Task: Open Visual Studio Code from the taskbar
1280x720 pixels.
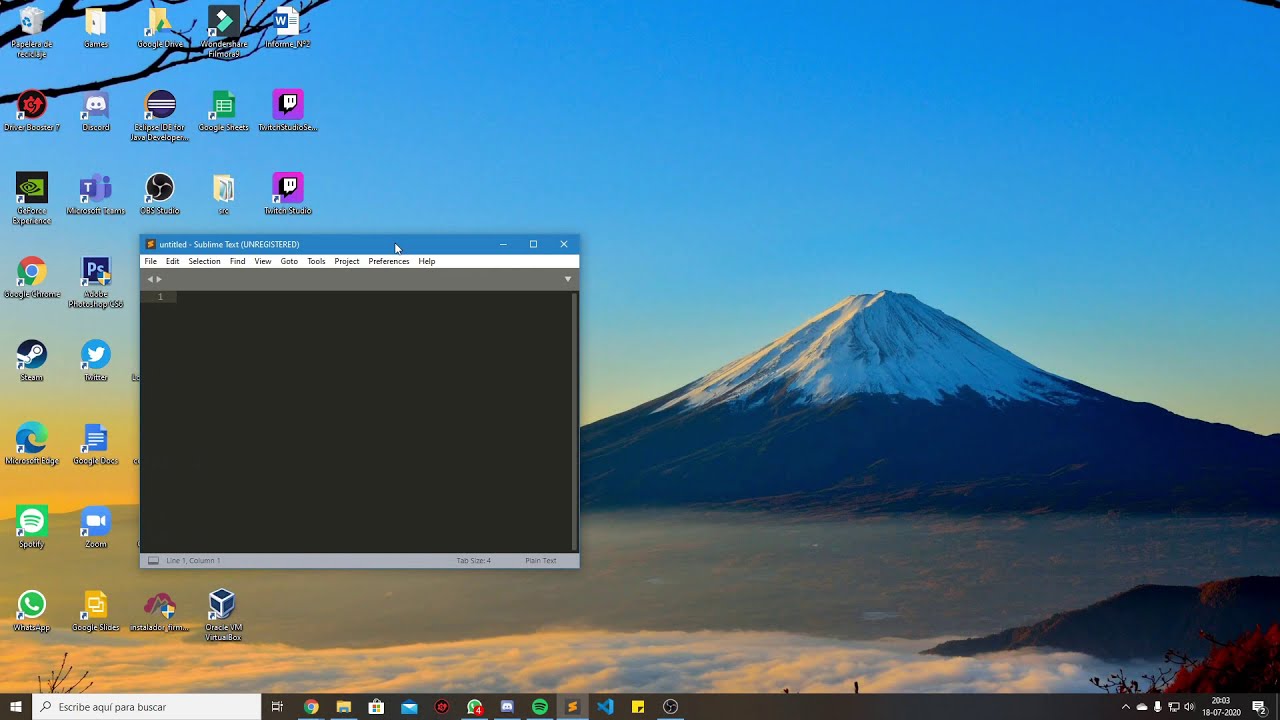Action: click(x=605, y=707)
